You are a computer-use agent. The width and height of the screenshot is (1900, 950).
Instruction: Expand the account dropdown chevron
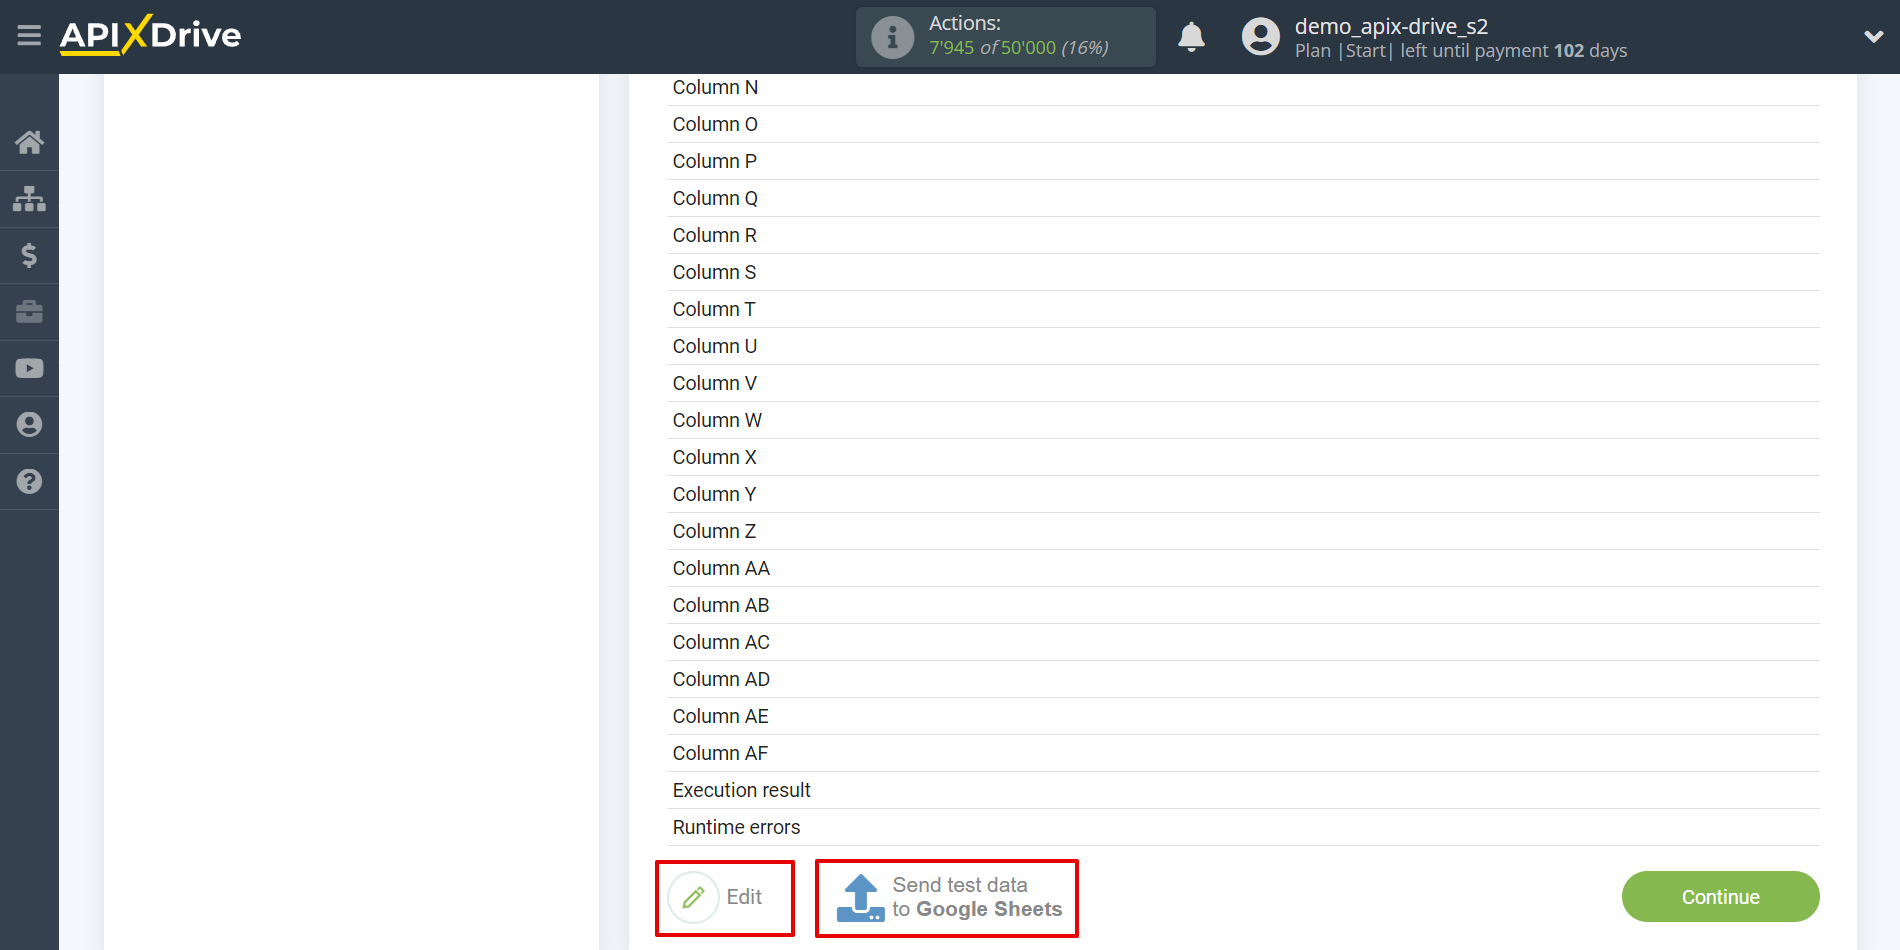click(x=1873, y=37)
